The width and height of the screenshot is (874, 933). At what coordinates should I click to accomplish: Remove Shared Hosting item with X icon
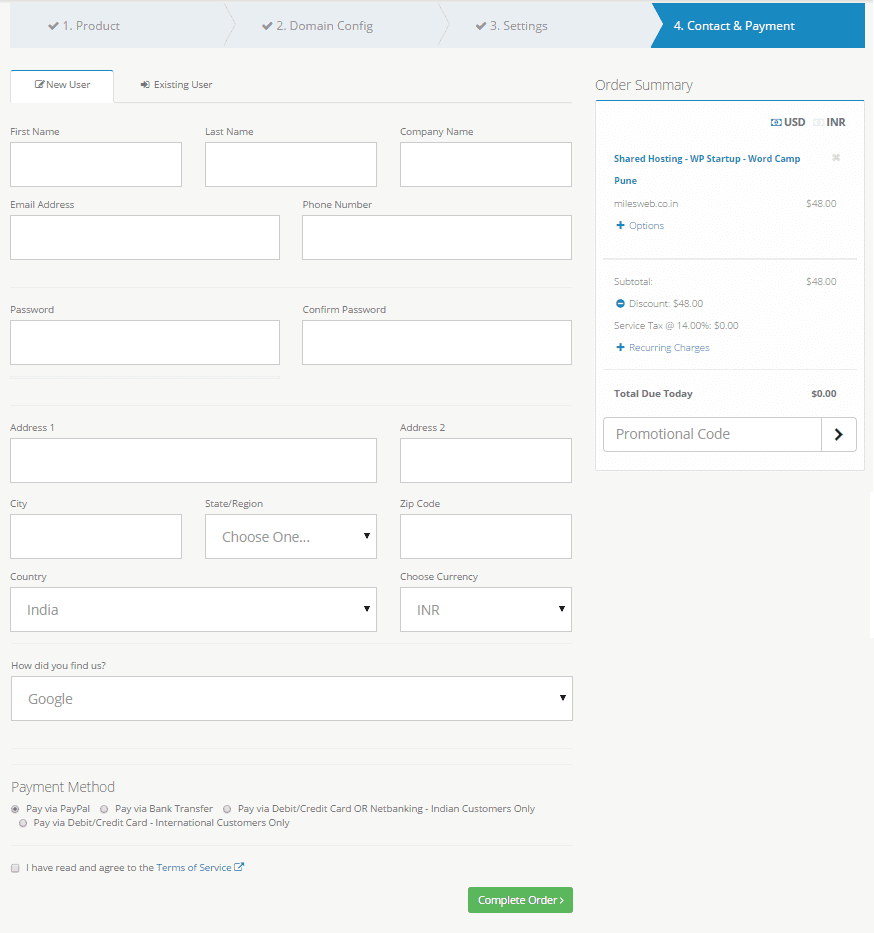point(836,158)
